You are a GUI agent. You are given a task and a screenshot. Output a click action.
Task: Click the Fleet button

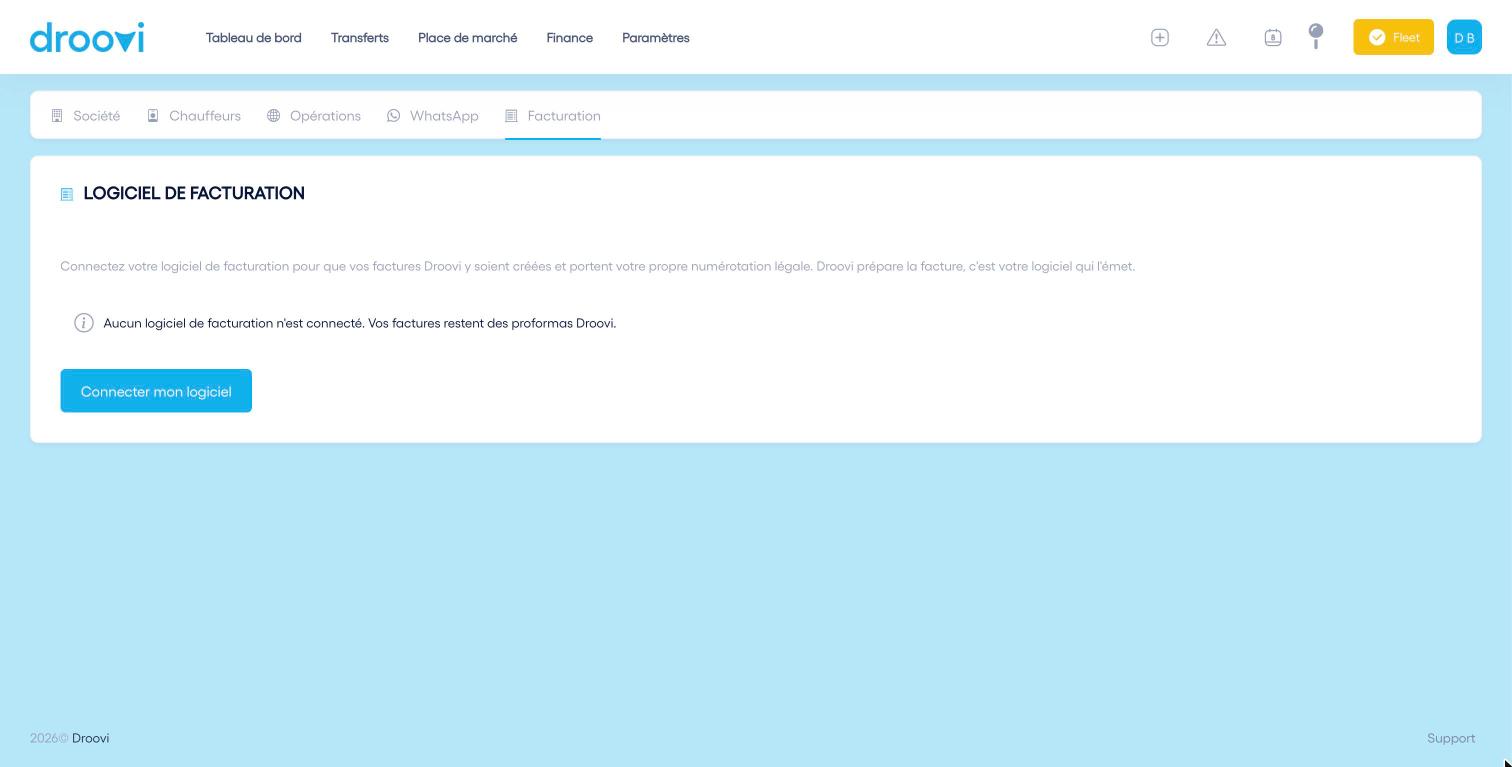tap(1393, 37)
